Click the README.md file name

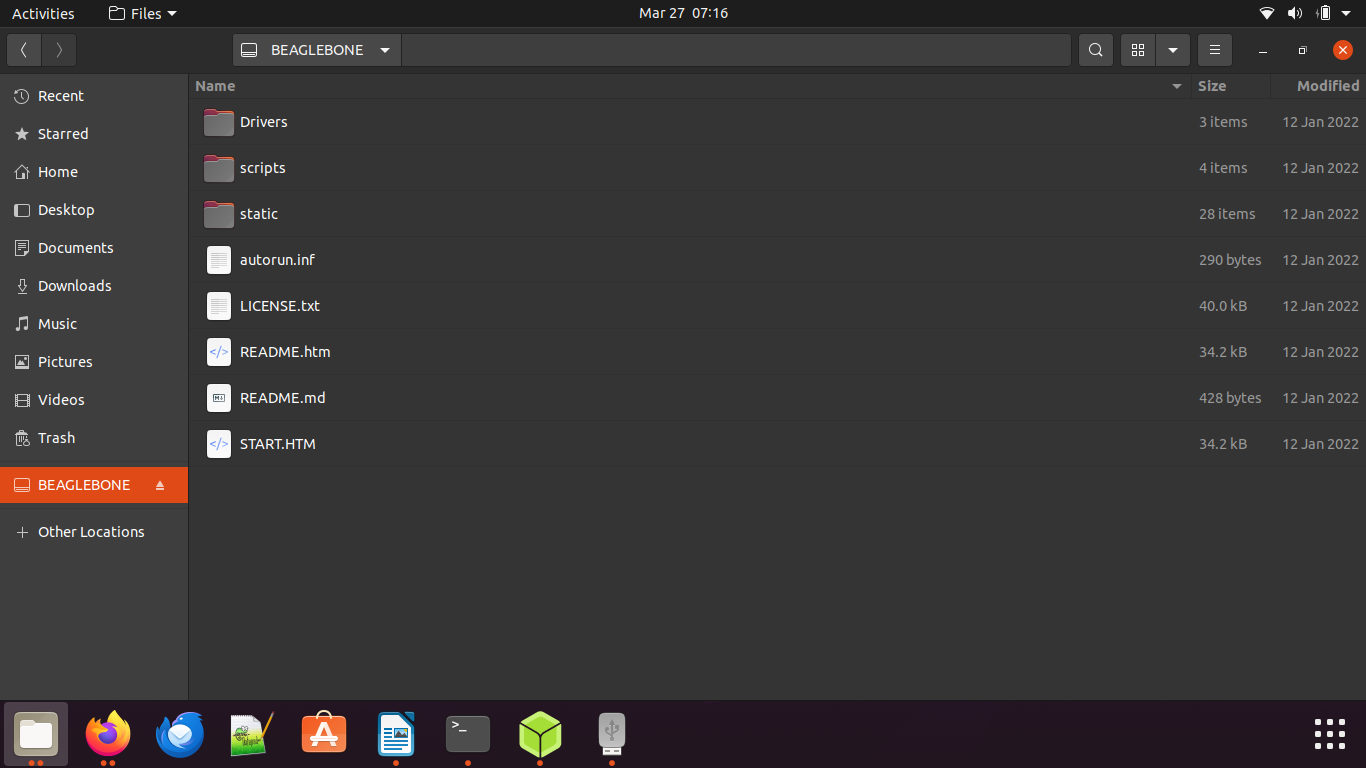(x=283, y=398)
